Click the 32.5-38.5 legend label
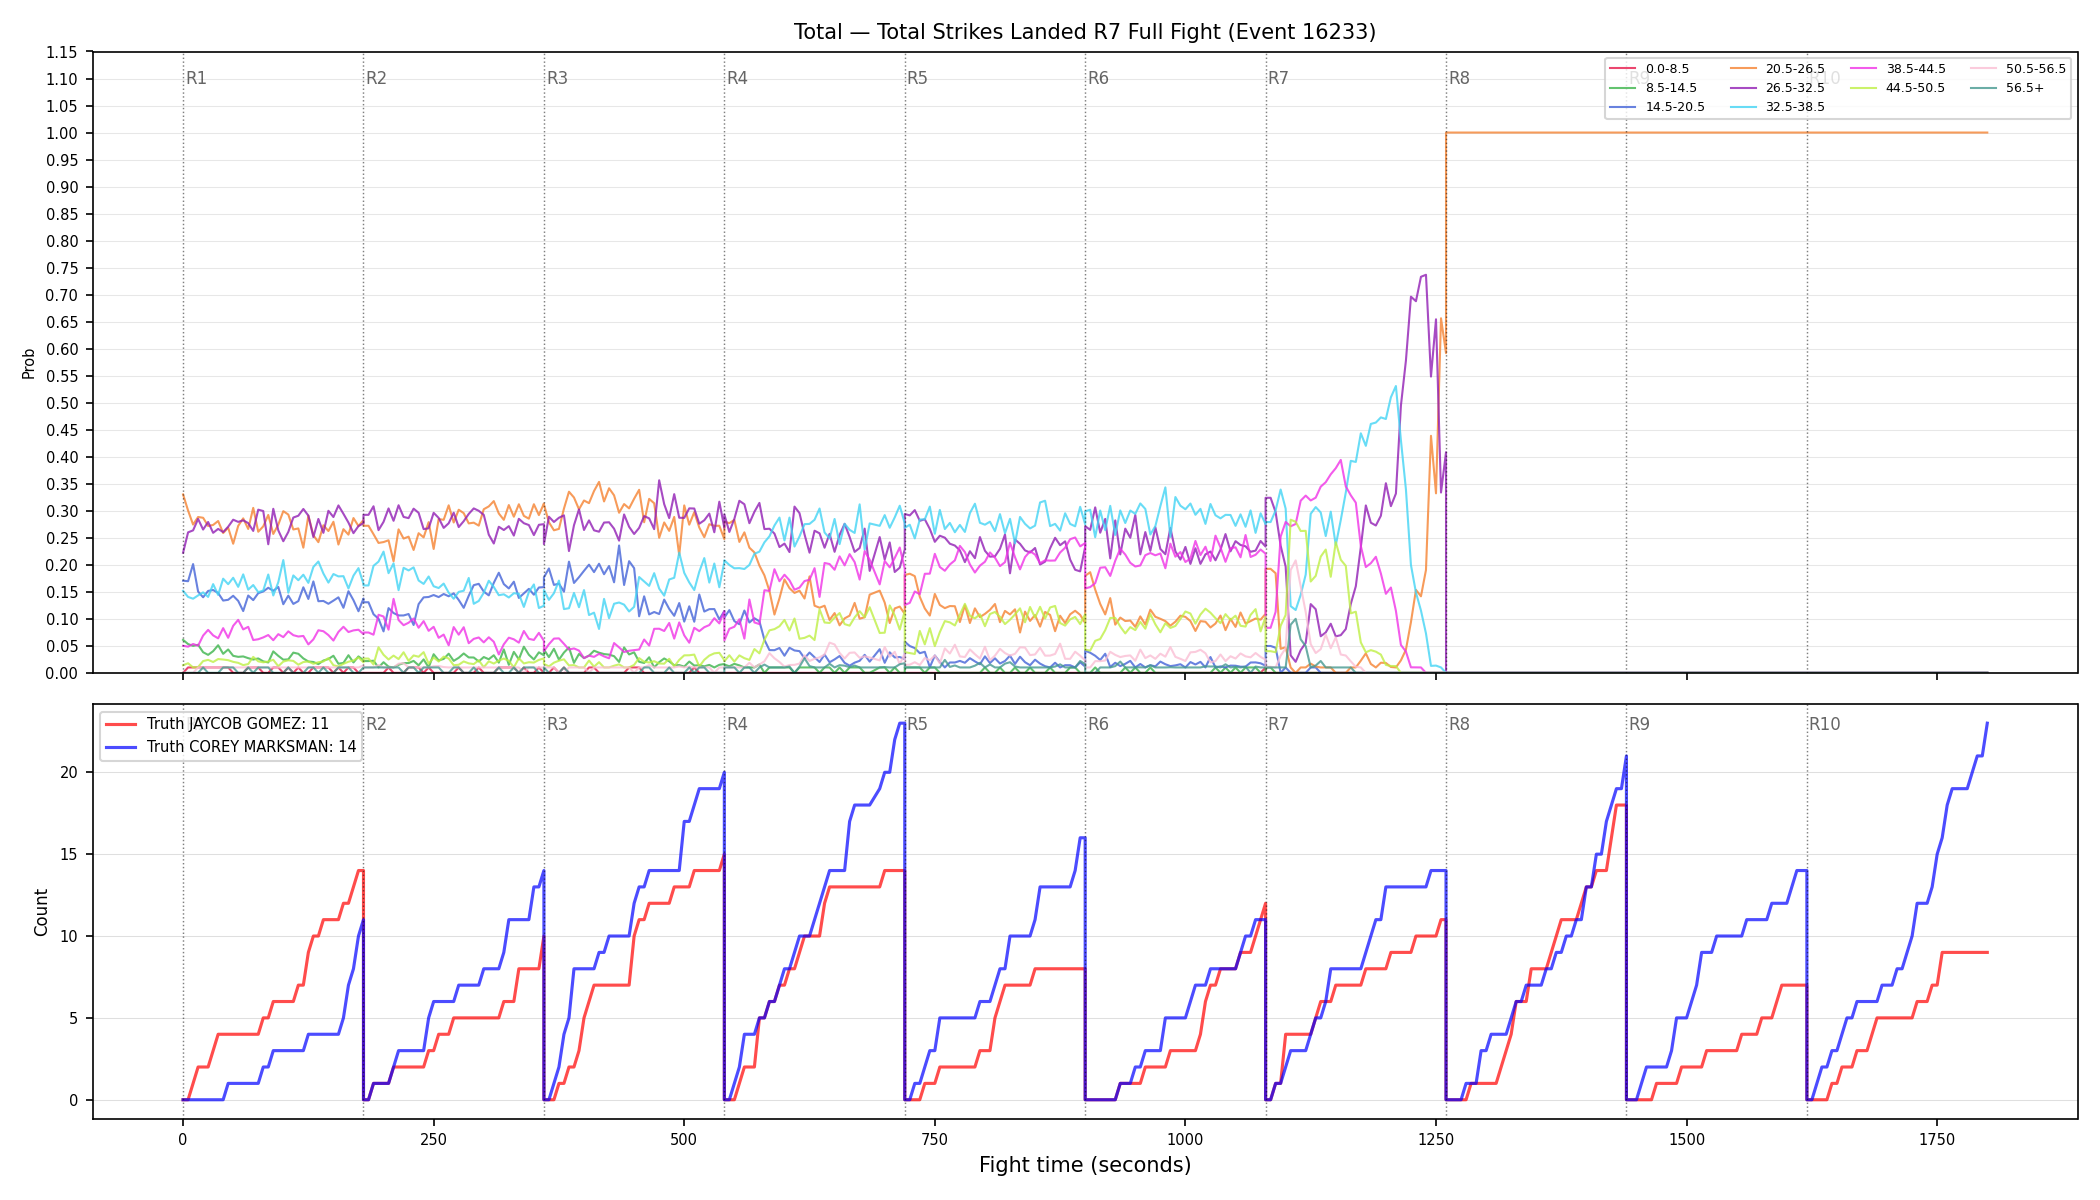This screenshot has width=2100, height=1200. pos(1795,107)
